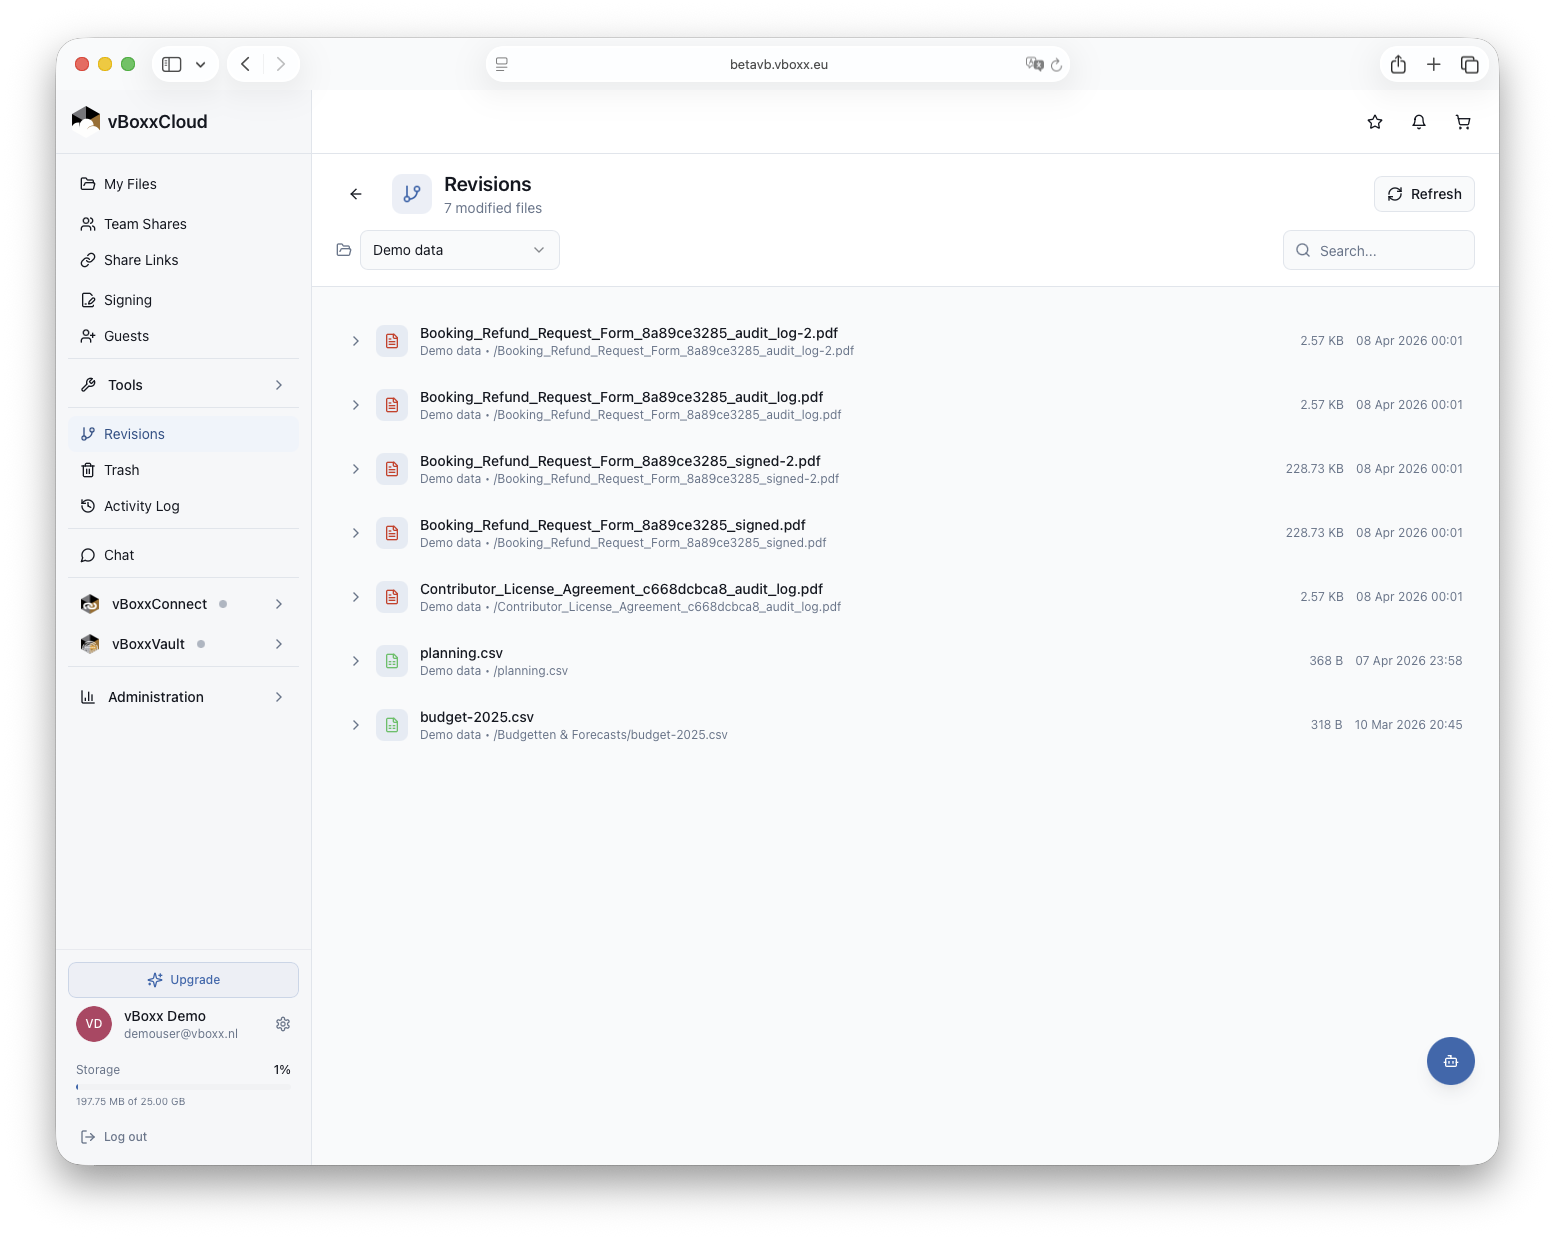Focus the Search field
1555x1239 pixels.
click(1378, 250)
